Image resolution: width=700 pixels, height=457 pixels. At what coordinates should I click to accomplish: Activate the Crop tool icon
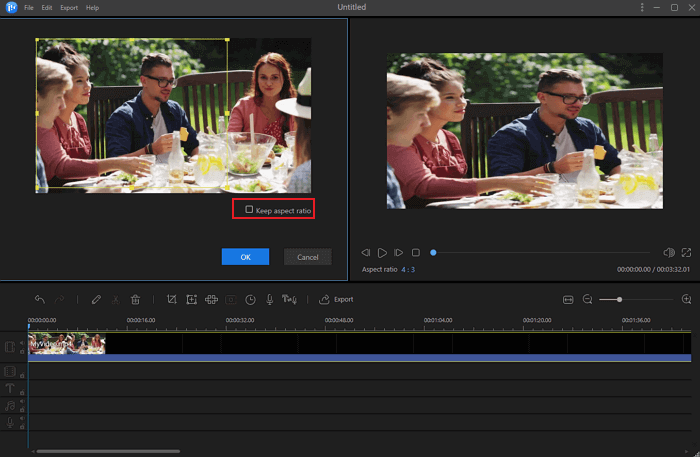[x=171, y=299]
